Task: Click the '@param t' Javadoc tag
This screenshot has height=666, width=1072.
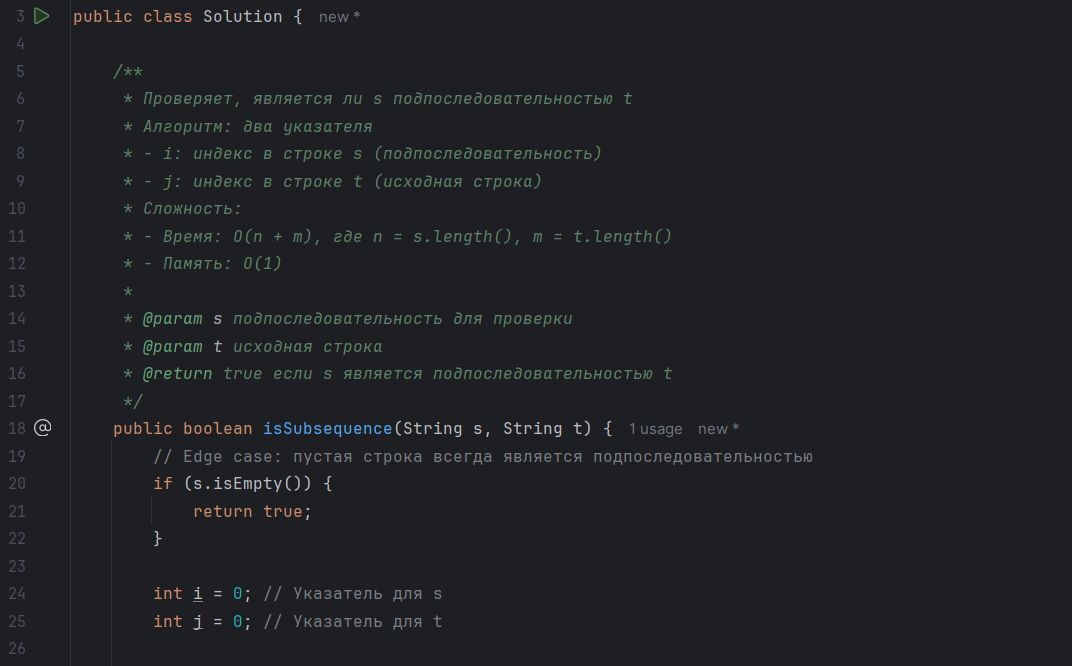Action: tap(183, 347)
